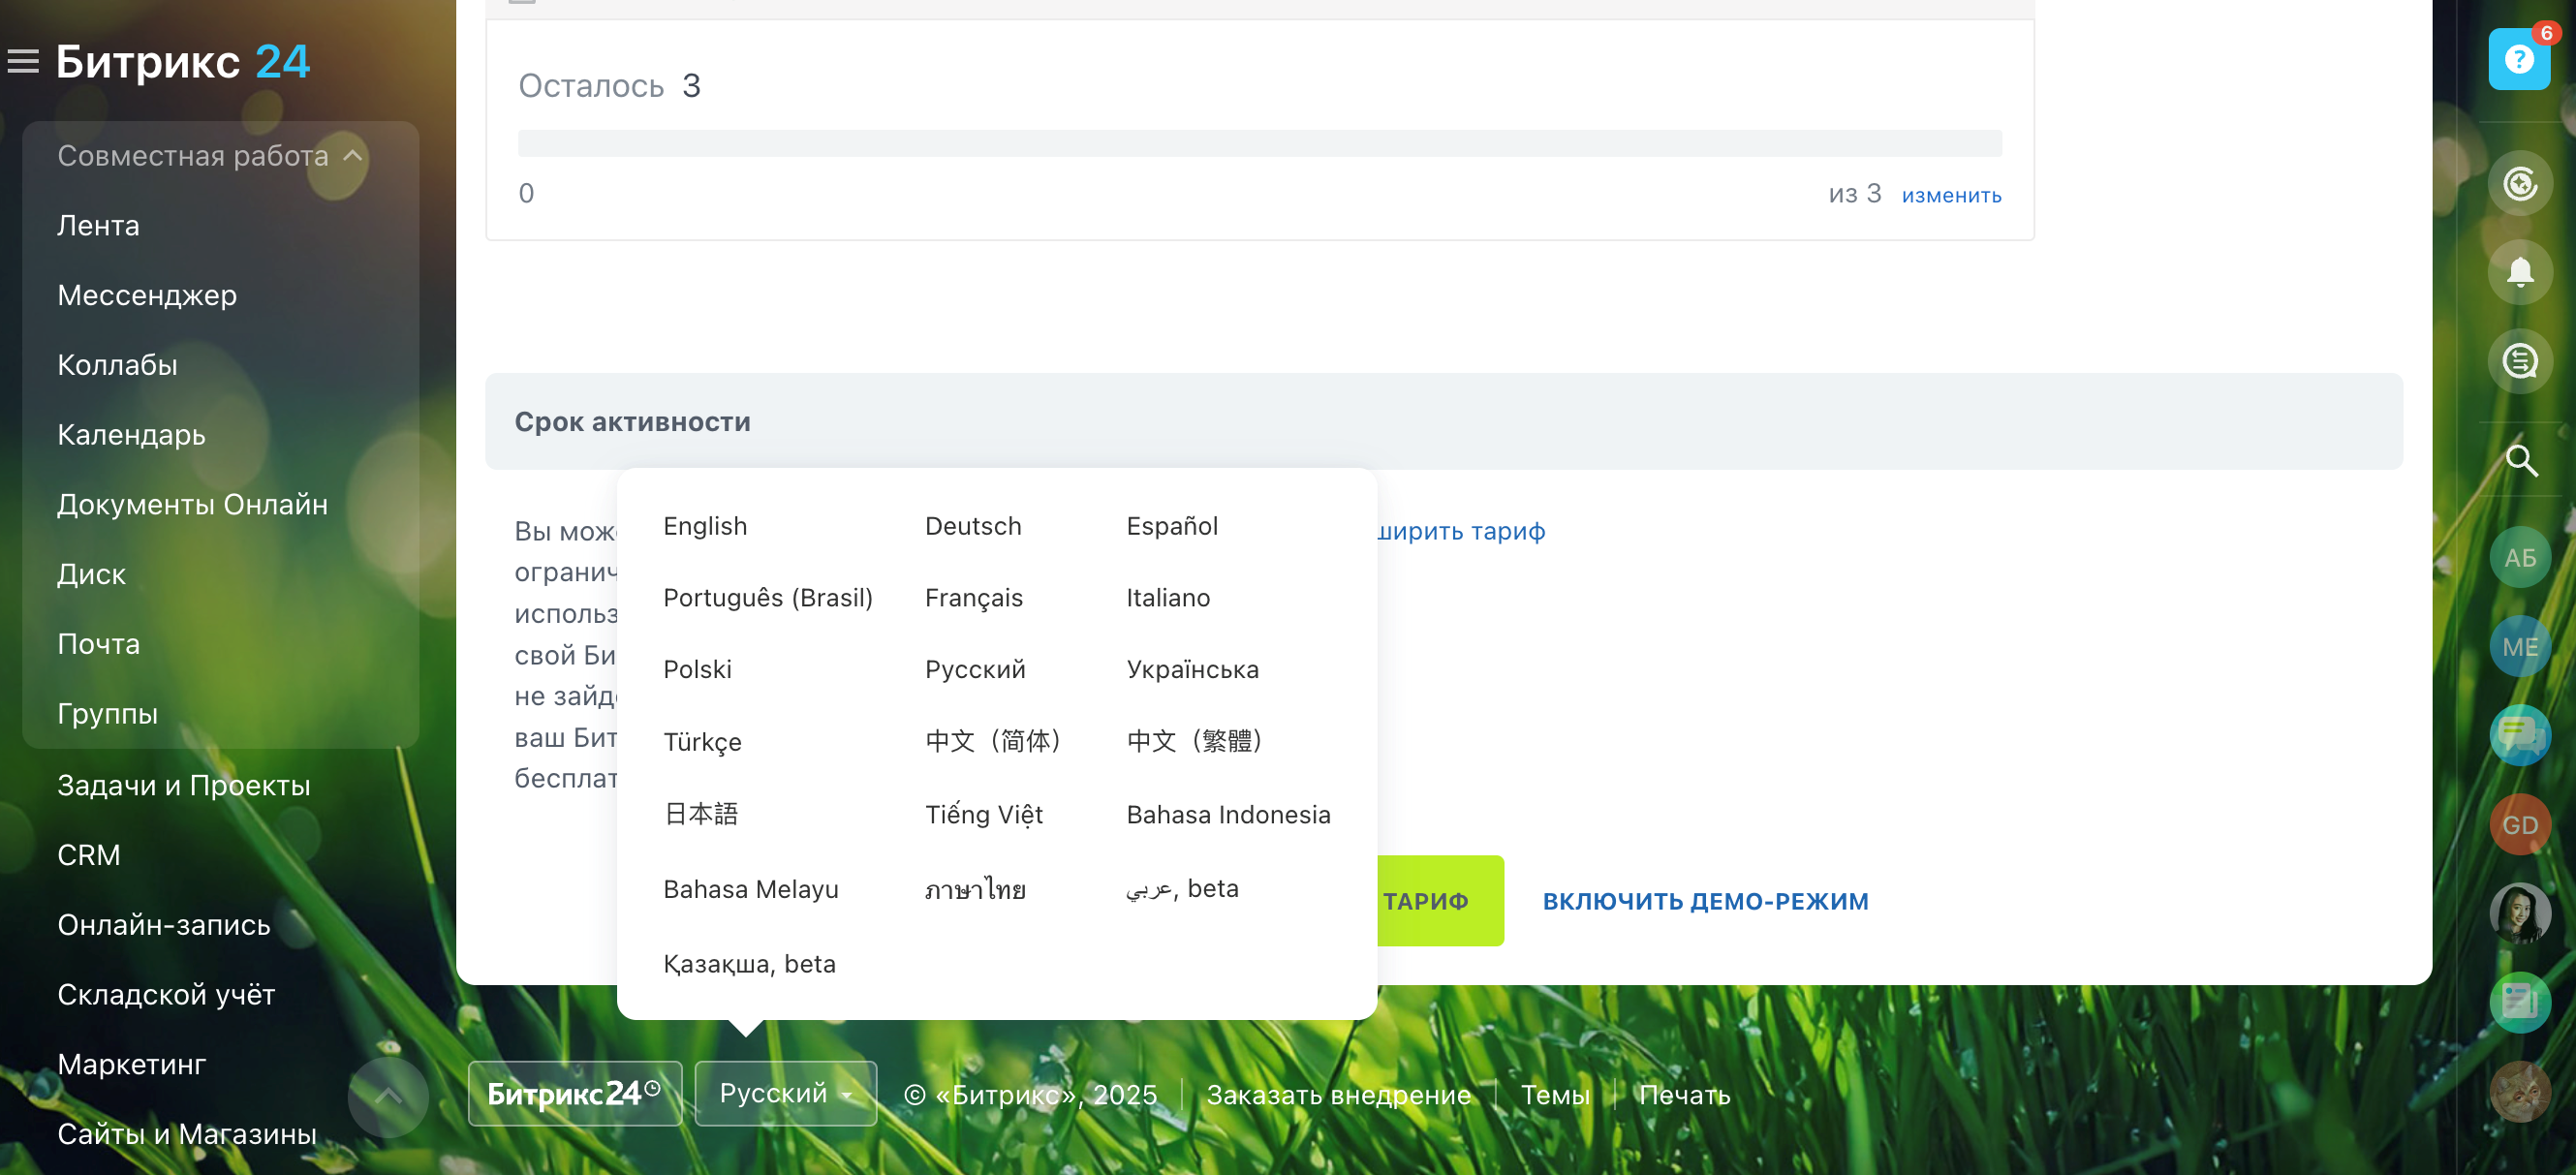Click Печать in the footer
The height and width of the screenshot is (1175, 2576).
(1684, 1095)
